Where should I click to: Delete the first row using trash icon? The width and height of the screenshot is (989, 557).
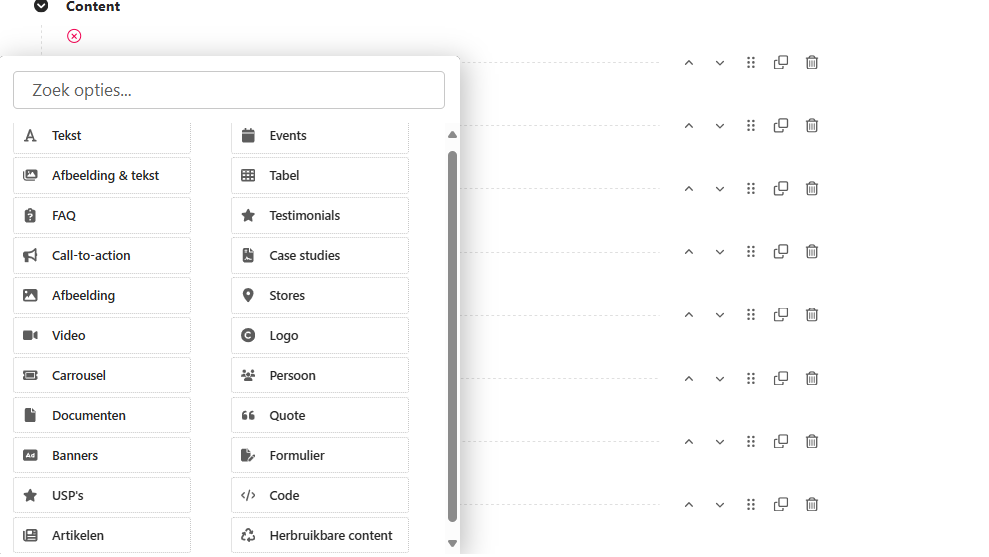(x=812, y=63)
